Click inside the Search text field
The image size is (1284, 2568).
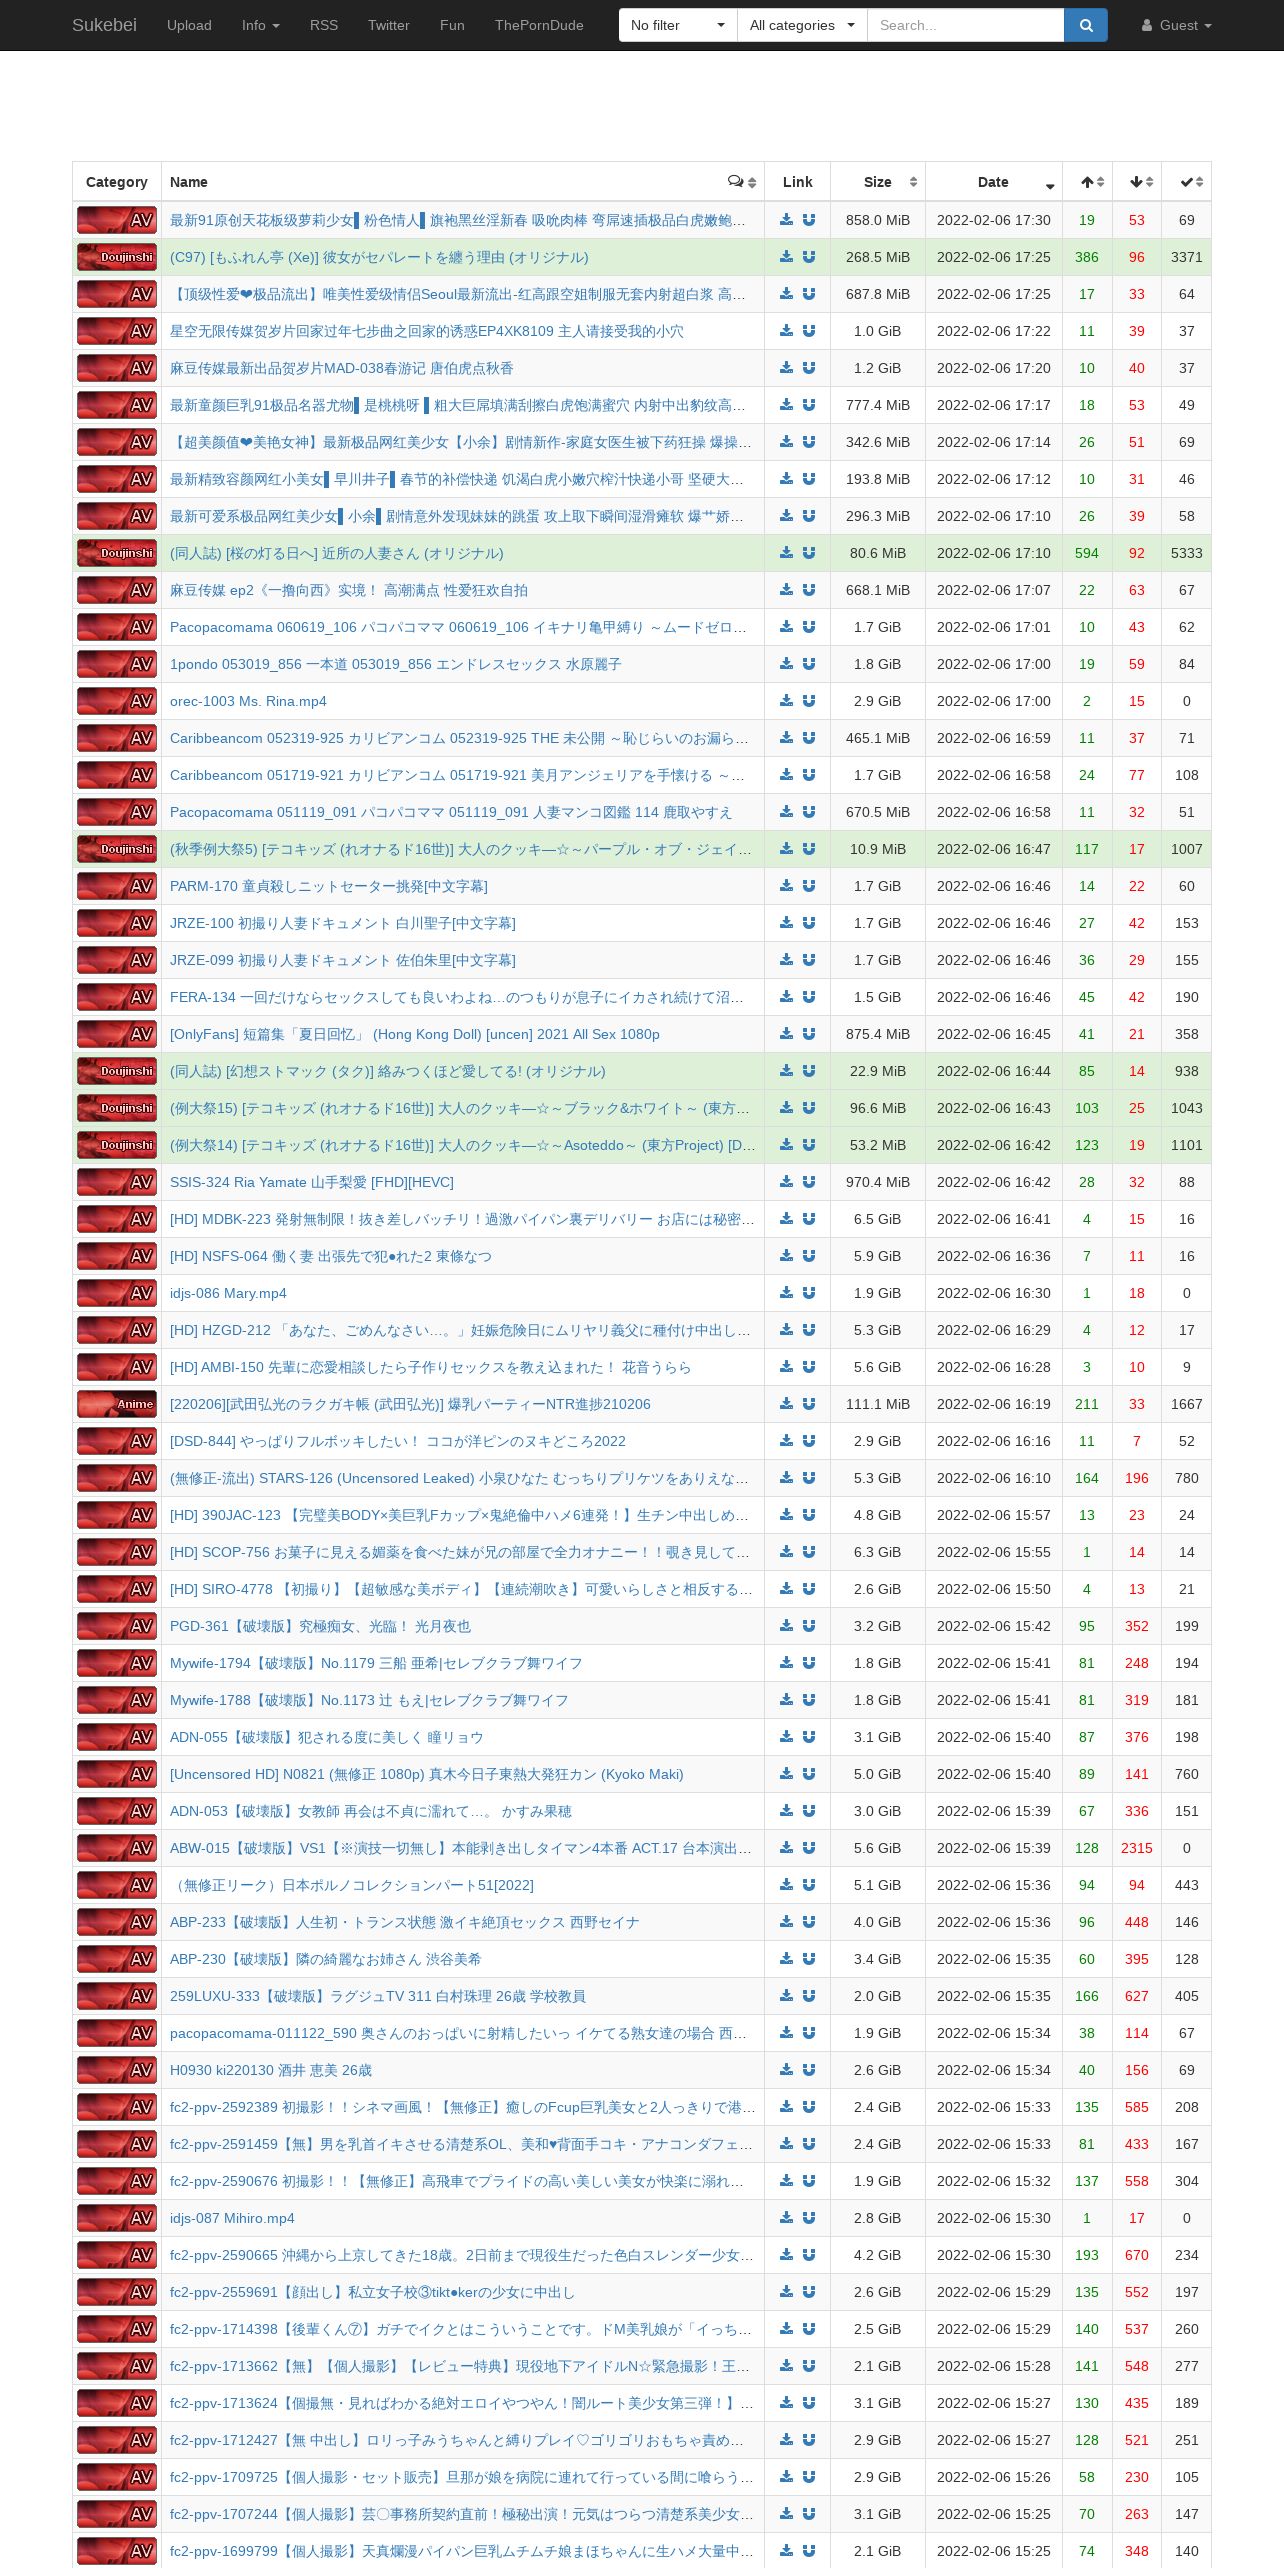(x=965, y=25)
